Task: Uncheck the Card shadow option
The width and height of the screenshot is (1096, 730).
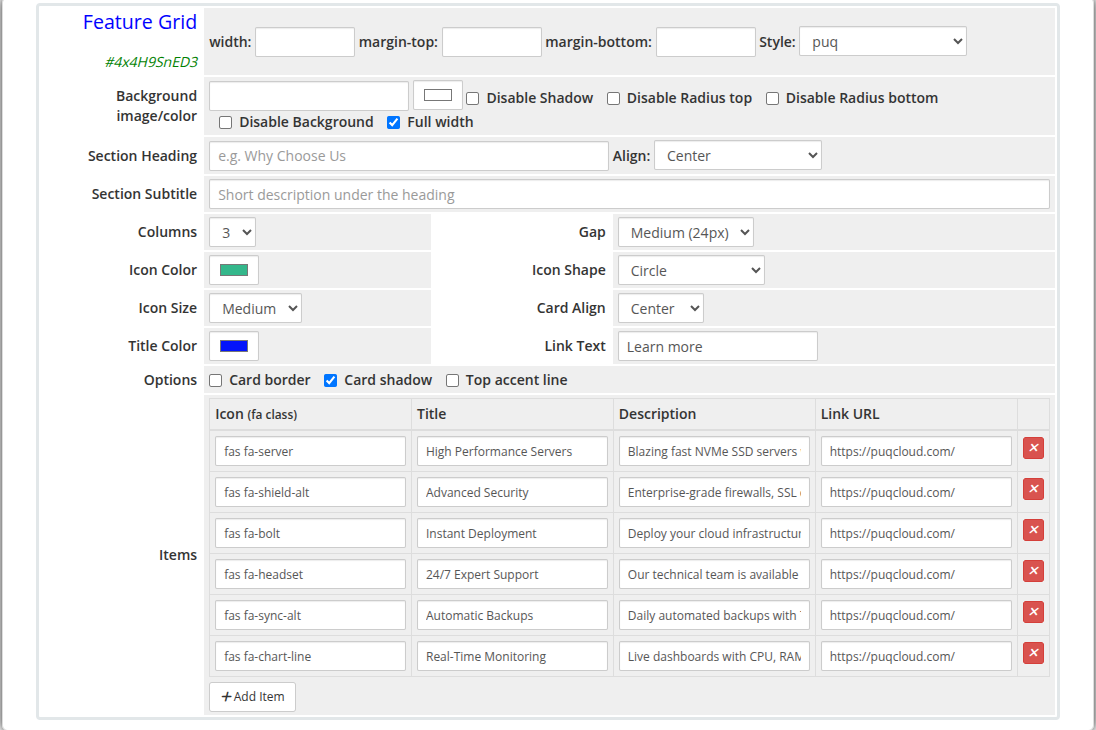Action: tap(330, 380)
